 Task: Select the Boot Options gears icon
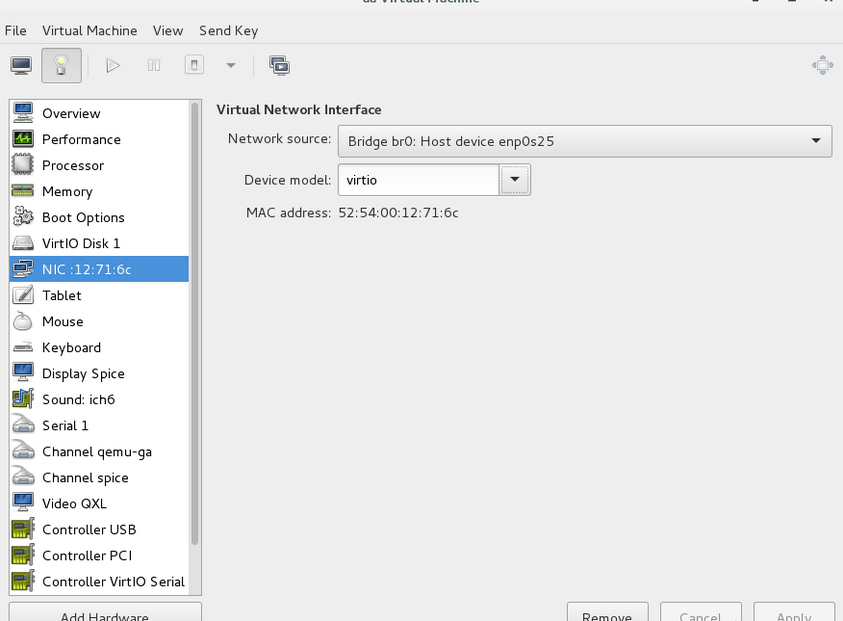coord(23,217)
